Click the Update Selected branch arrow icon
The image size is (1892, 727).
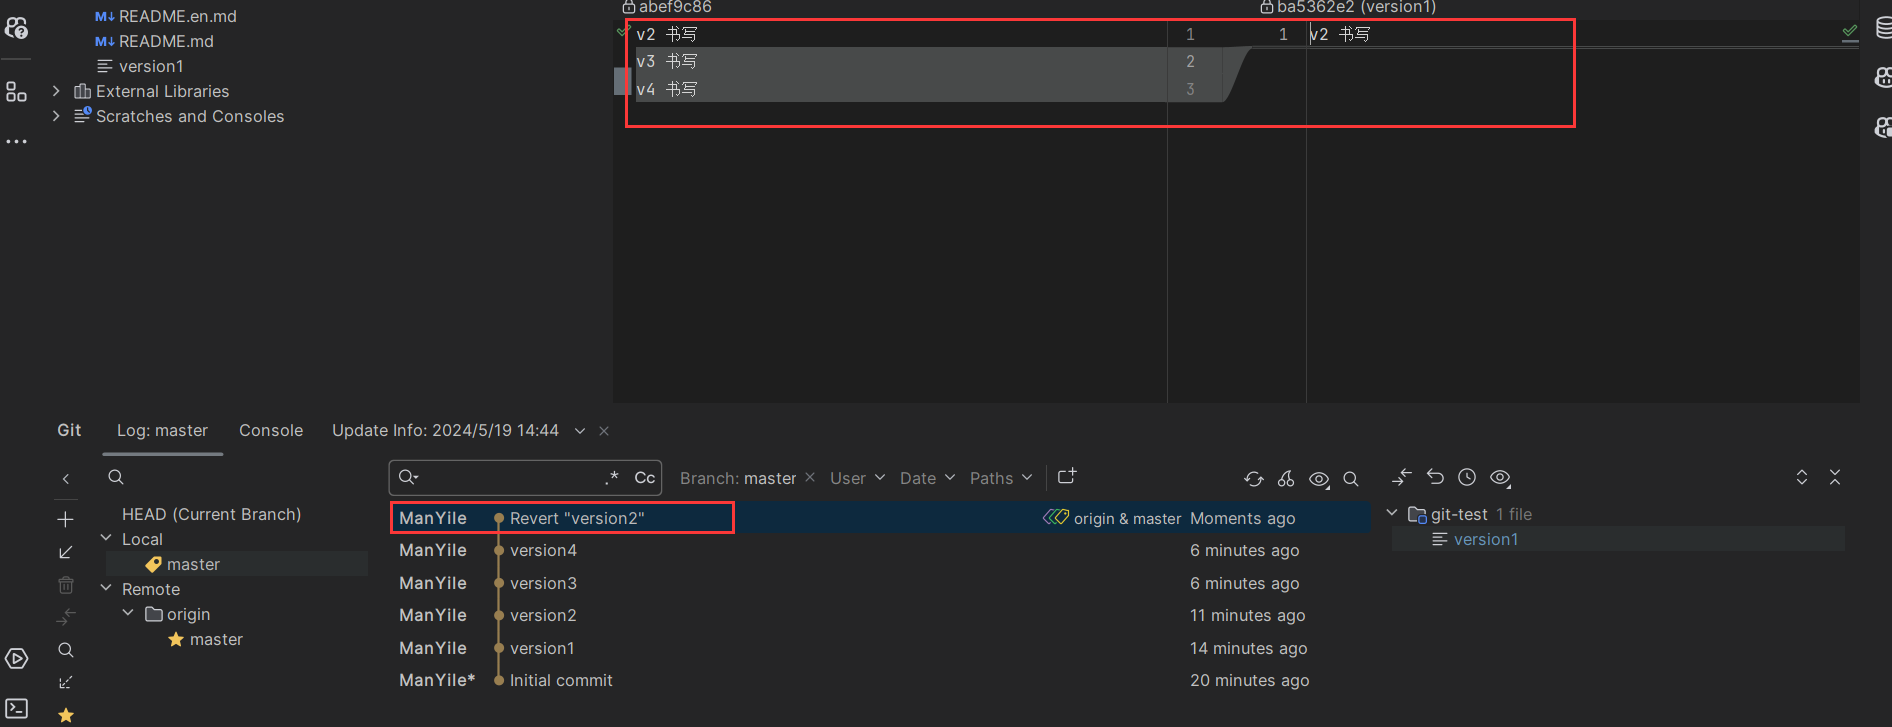coord(66,552)
